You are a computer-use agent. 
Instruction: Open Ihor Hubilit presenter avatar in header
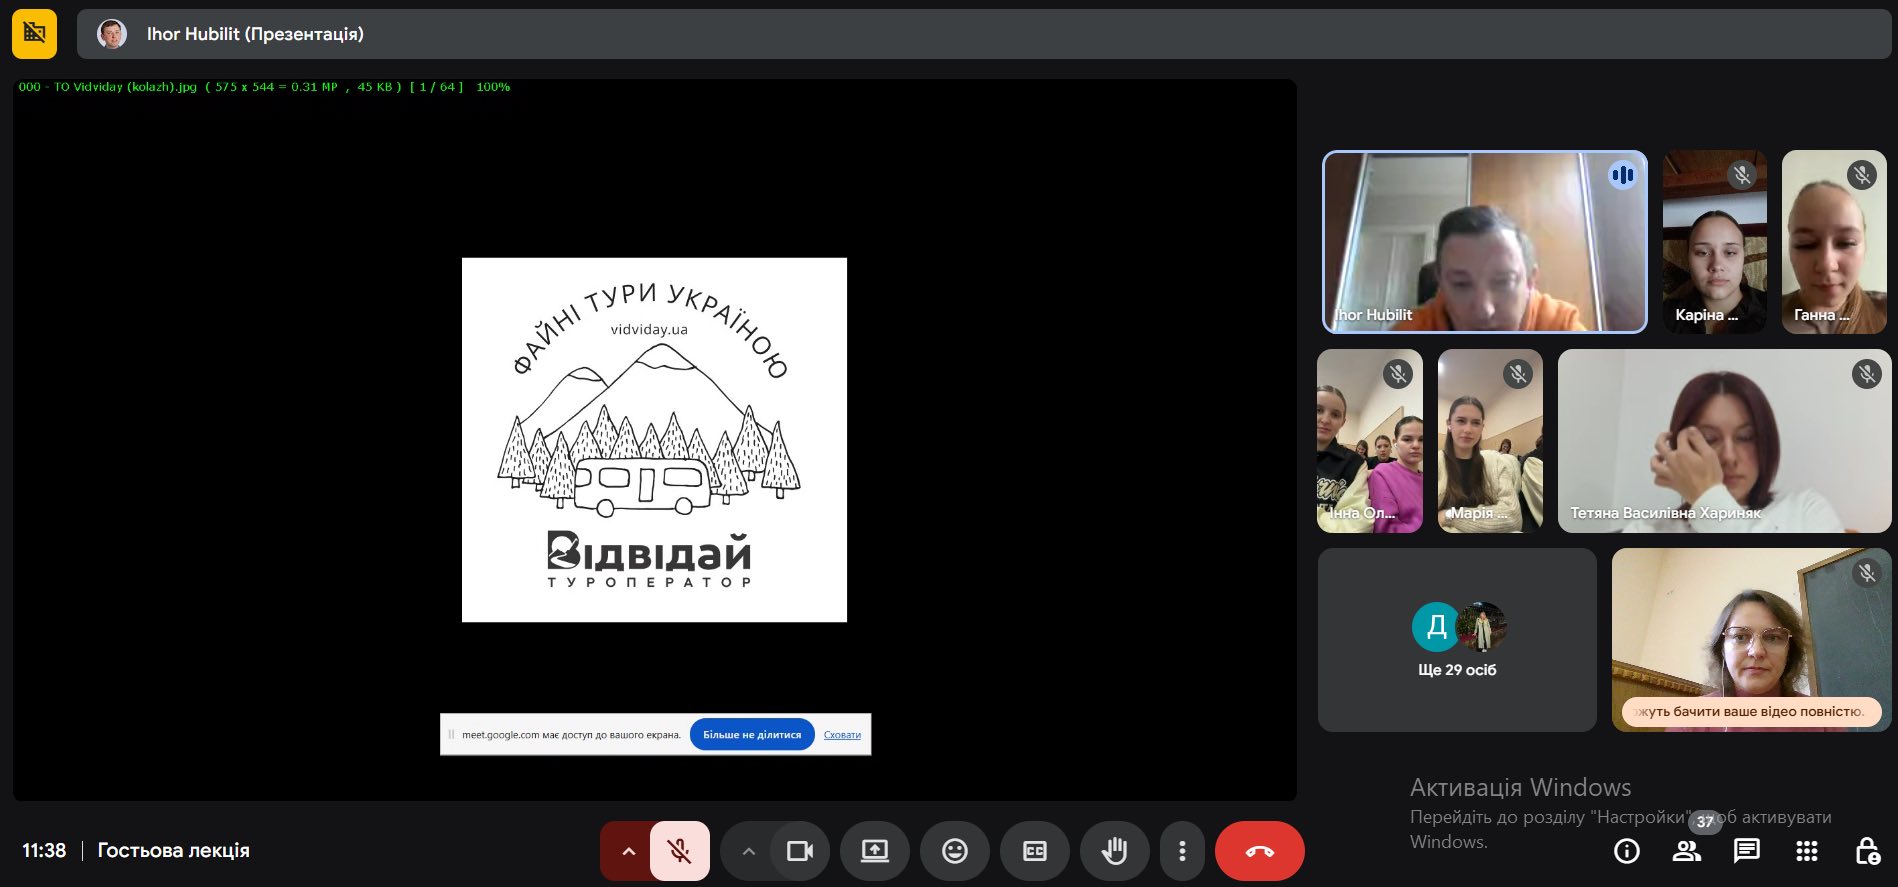click(x=112, y=34)
